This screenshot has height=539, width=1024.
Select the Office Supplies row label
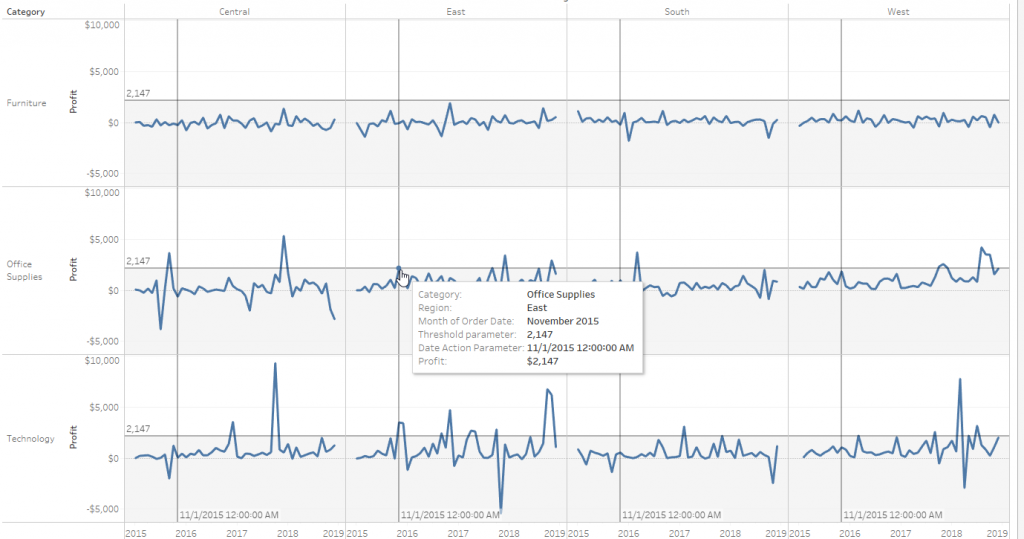[x=24, y=270]
